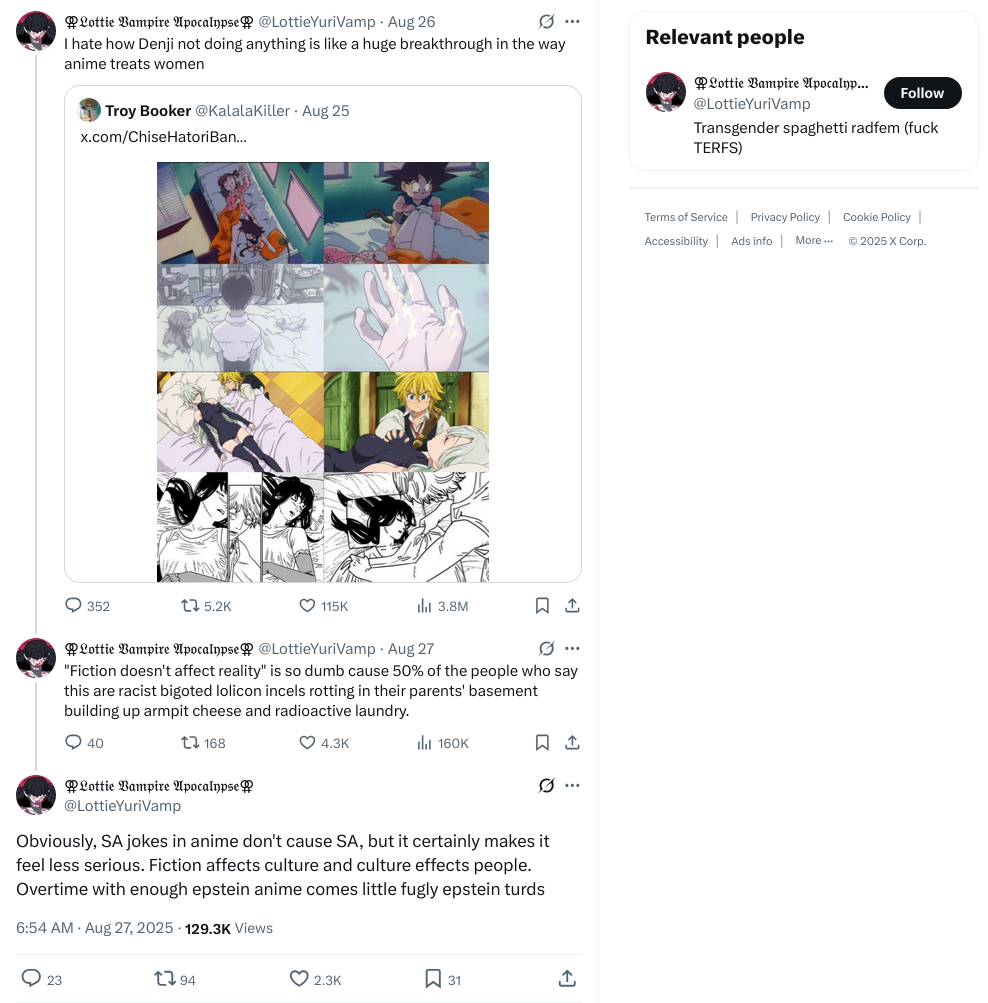
Task: Reply to the Denji tweet with 352 comments
Action: 88,606
